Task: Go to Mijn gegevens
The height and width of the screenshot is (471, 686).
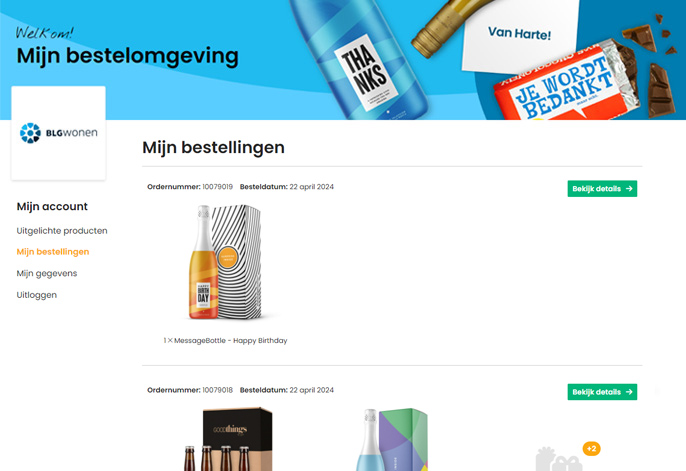Action: pos(47,273)
